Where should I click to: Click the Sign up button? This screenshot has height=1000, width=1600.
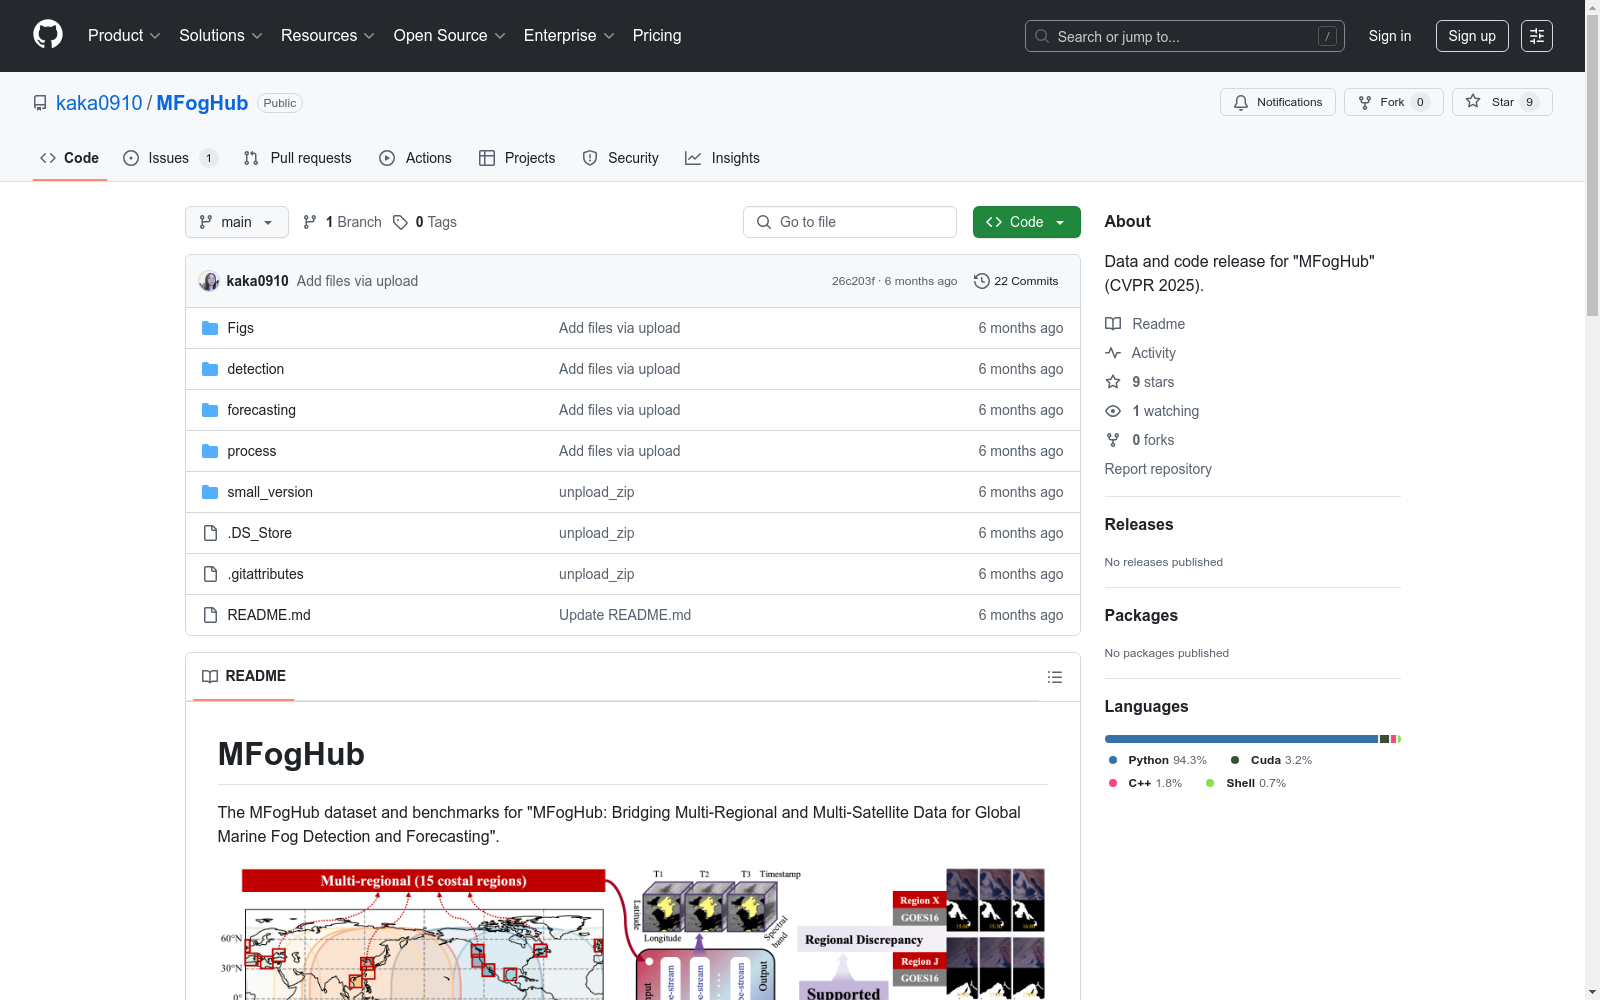point(1472,36)
